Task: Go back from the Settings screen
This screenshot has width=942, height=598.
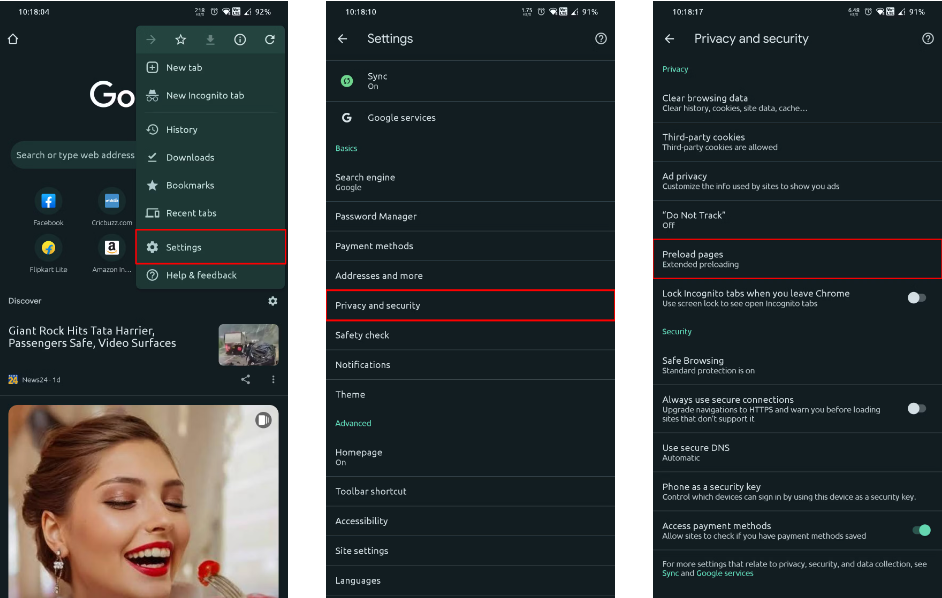Action: (x=343, y=39)
